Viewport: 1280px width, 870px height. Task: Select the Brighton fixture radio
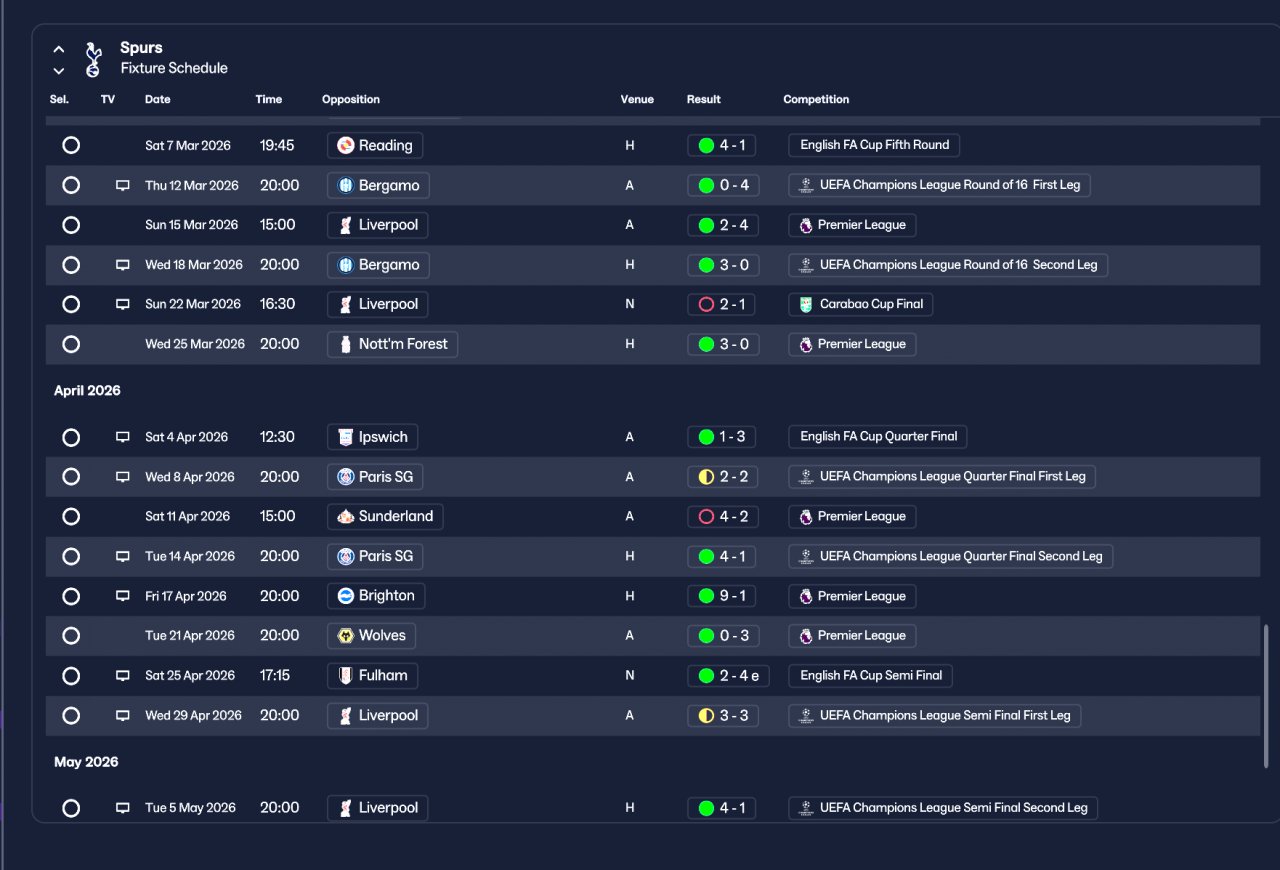click(71, 596)
